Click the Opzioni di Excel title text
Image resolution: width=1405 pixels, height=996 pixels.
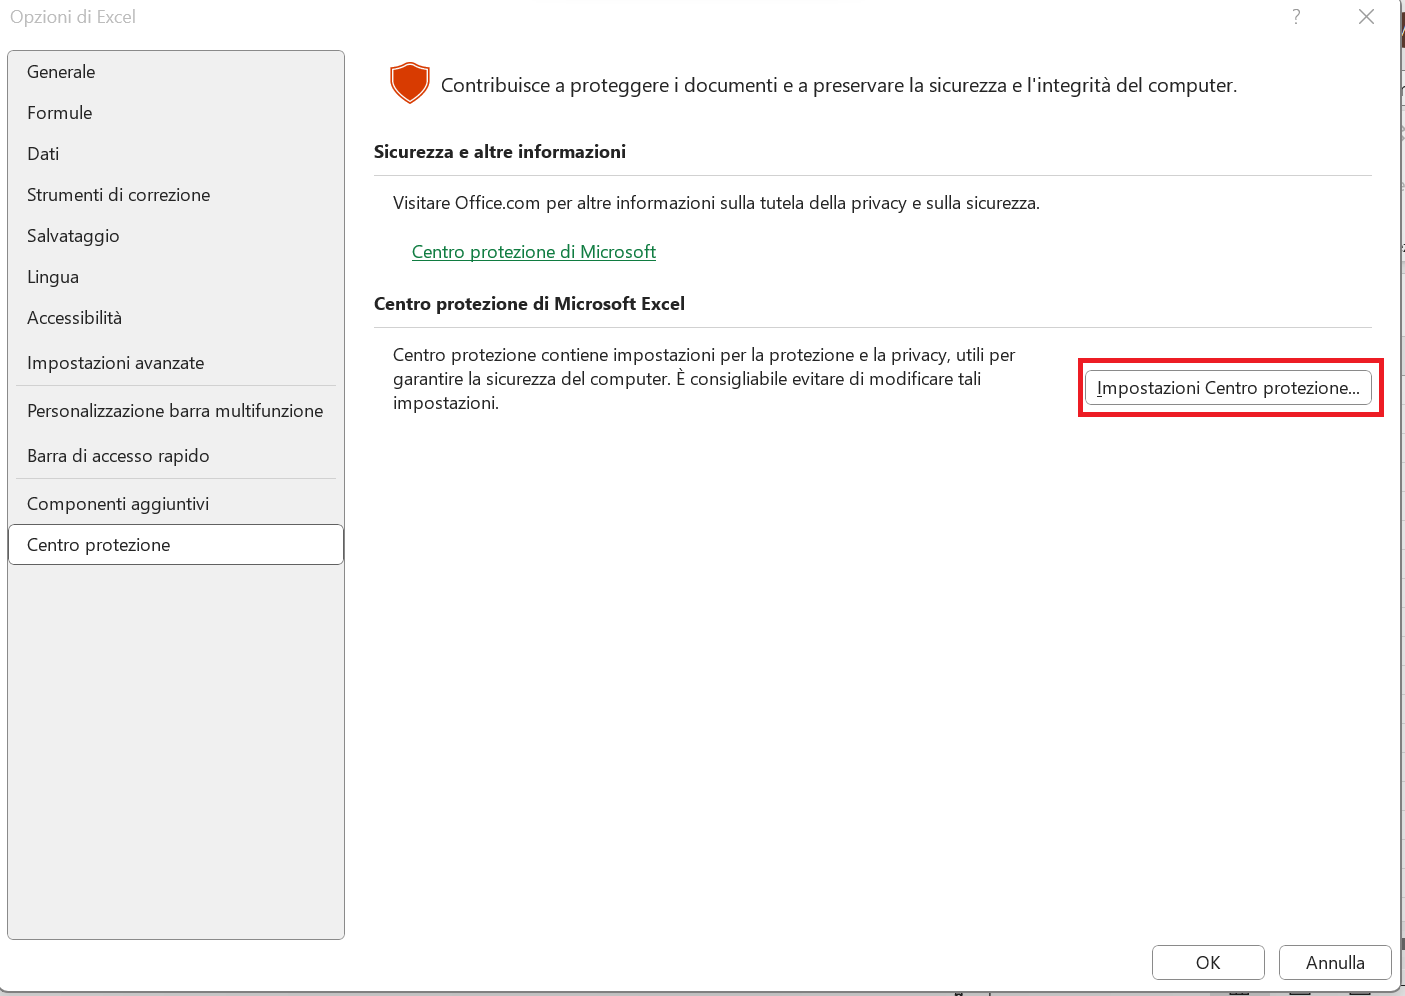click(x=73, y=17)
